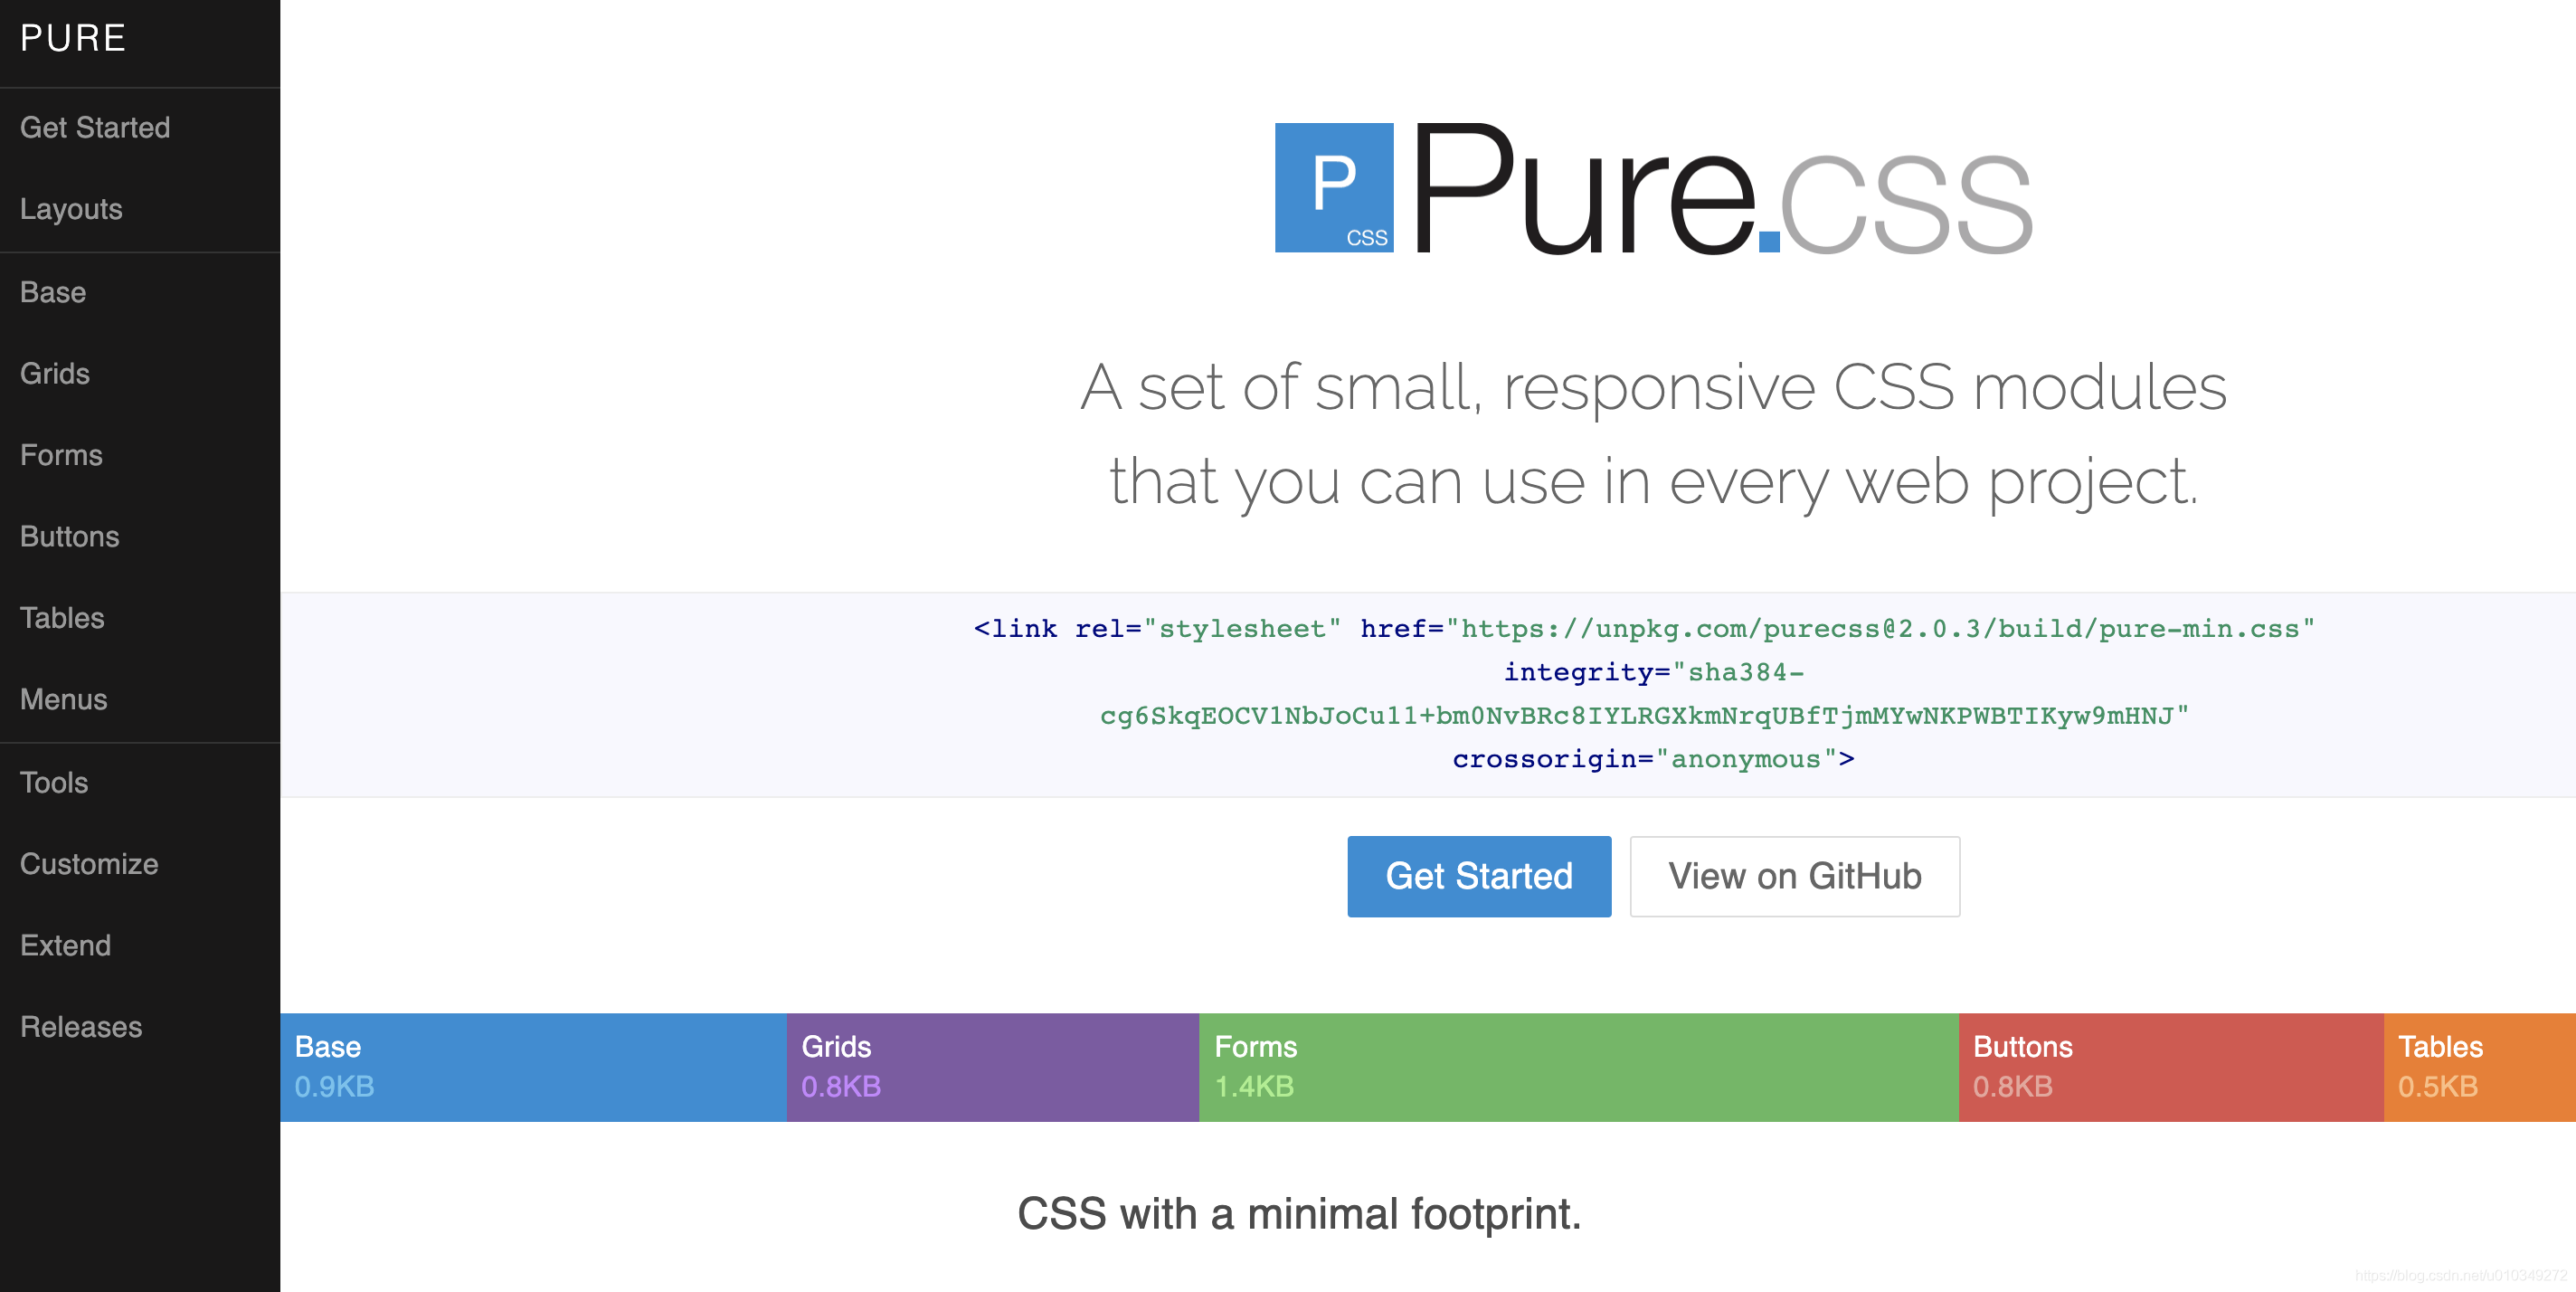The image size is (2576, 1292).
Task: Toggle the Forms sidebar item
Action: (61, 455)
